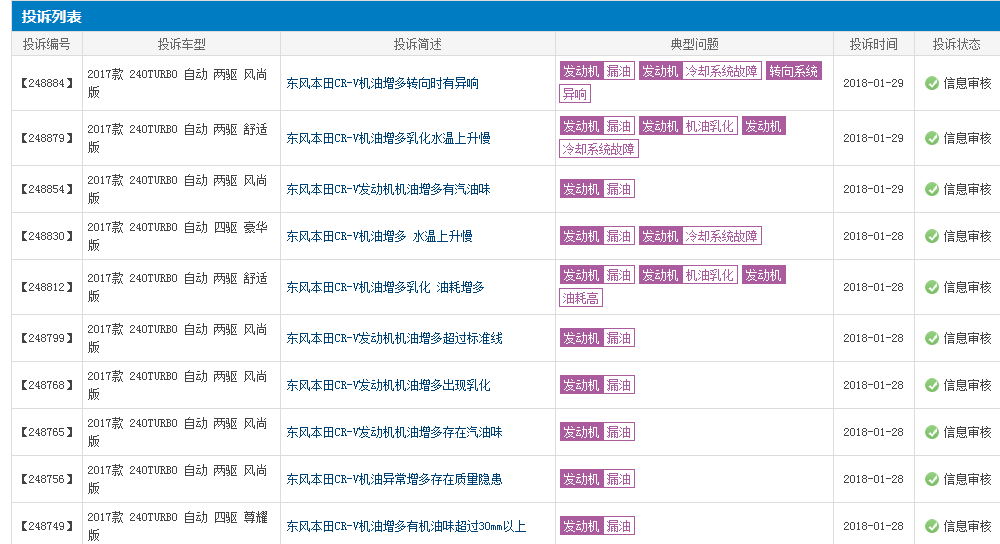The image size is (1000, 544).
Task: Click 转向系统 异响 tag in first row
Action: tap(793, 71)
